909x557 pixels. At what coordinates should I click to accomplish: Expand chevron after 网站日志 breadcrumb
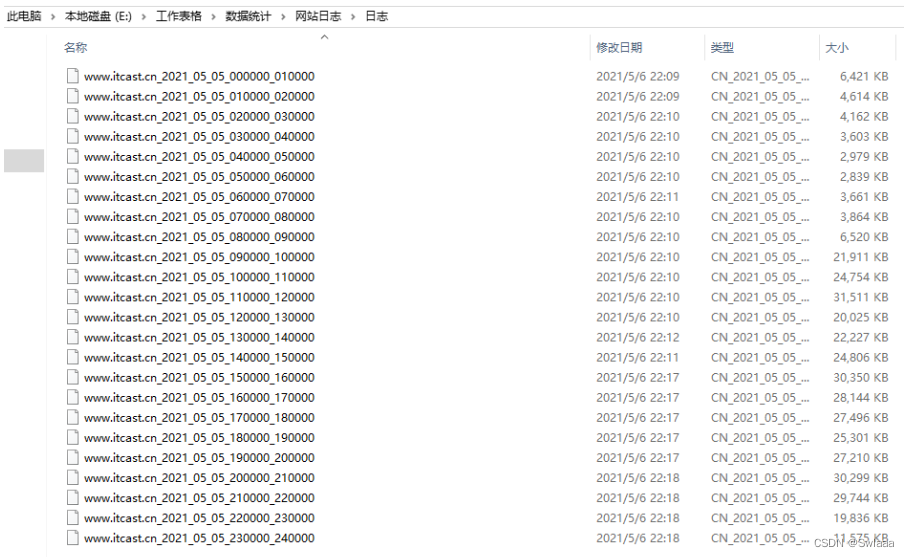click(352, 16)
